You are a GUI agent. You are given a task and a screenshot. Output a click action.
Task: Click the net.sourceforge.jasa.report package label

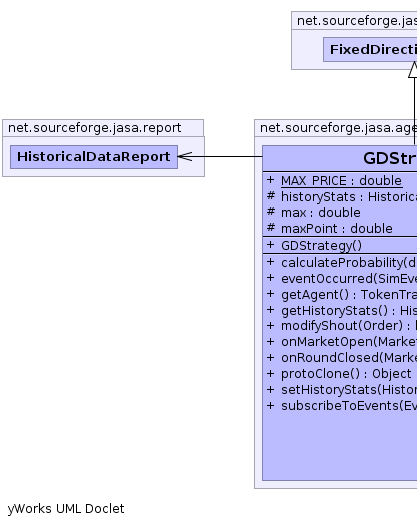[x=95, y=128]
